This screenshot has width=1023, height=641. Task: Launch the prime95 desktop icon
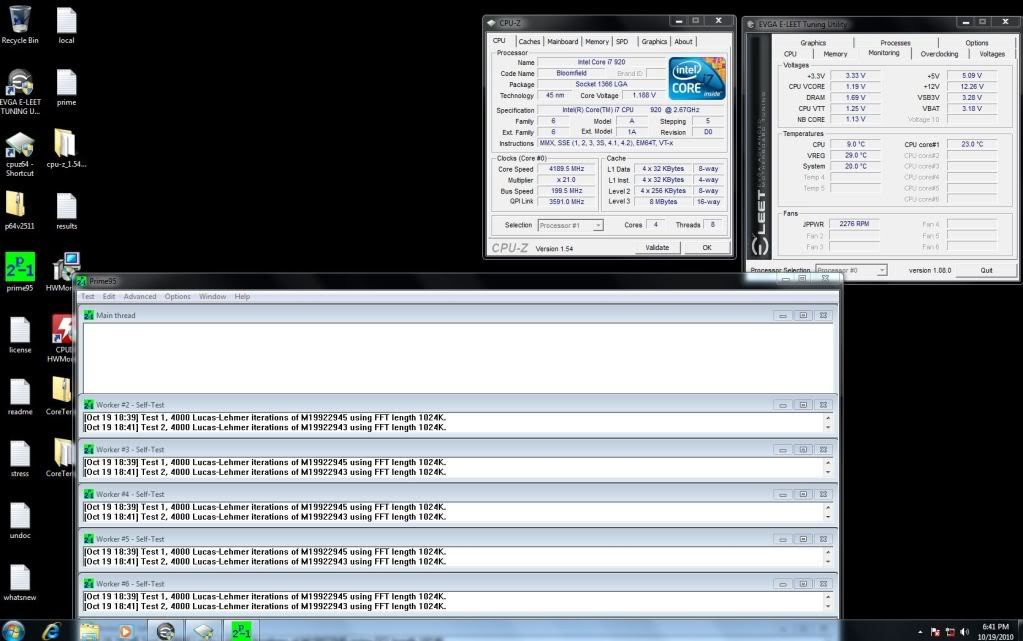pos(20,272)
